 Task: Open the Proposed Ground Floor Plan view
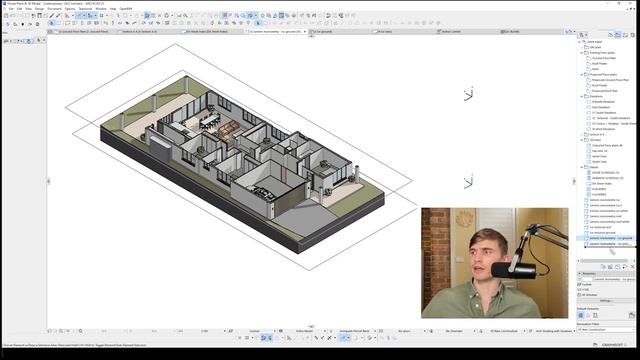(610, 80)
